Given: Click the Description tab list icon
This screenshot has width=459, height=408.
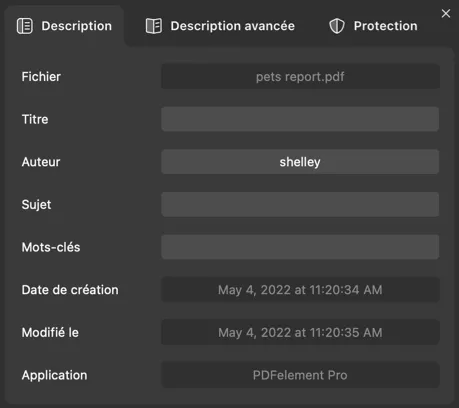Looking at the screenshot, I should (25, 26).
